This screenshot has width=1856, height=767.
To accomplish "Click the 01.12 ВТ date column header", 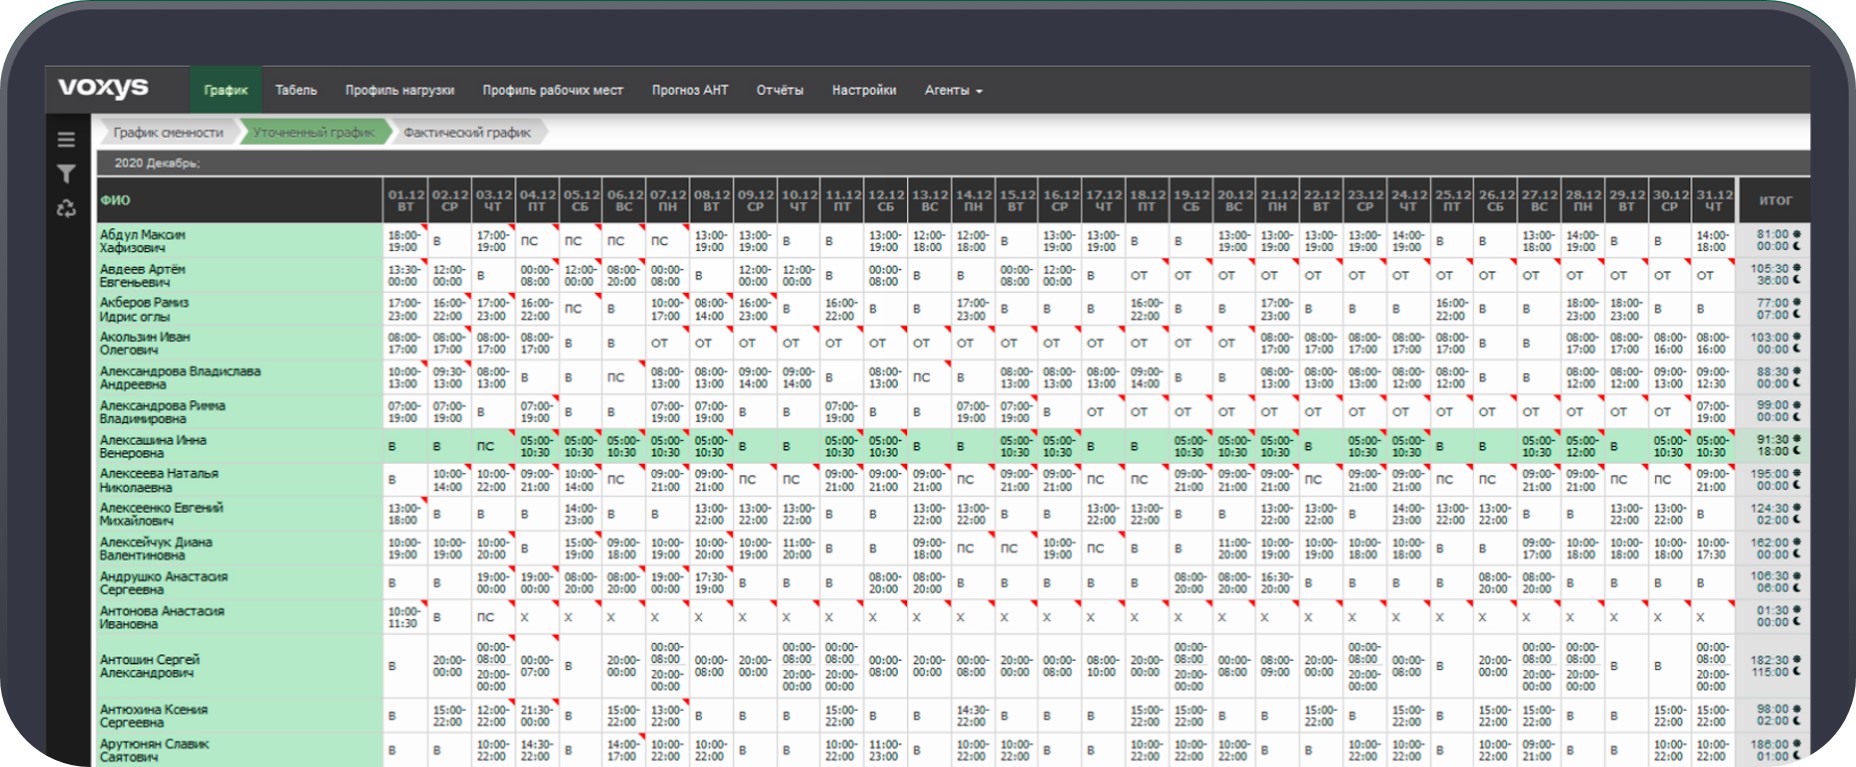I will point(406,200).
